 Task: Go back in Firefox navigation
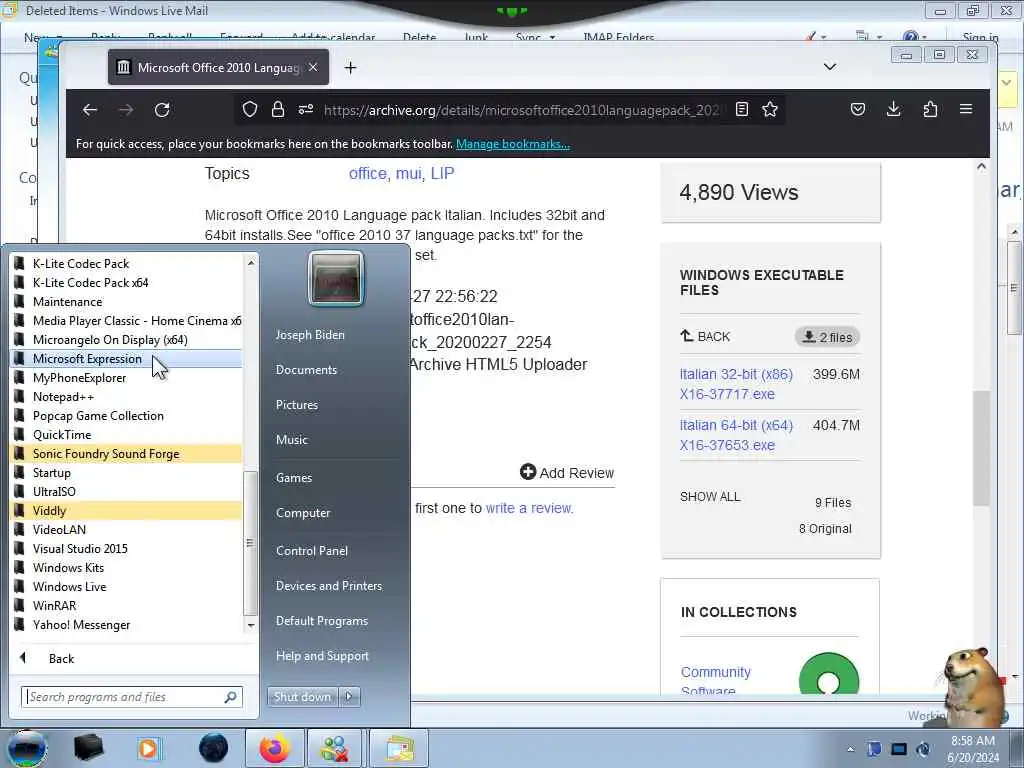89,110
